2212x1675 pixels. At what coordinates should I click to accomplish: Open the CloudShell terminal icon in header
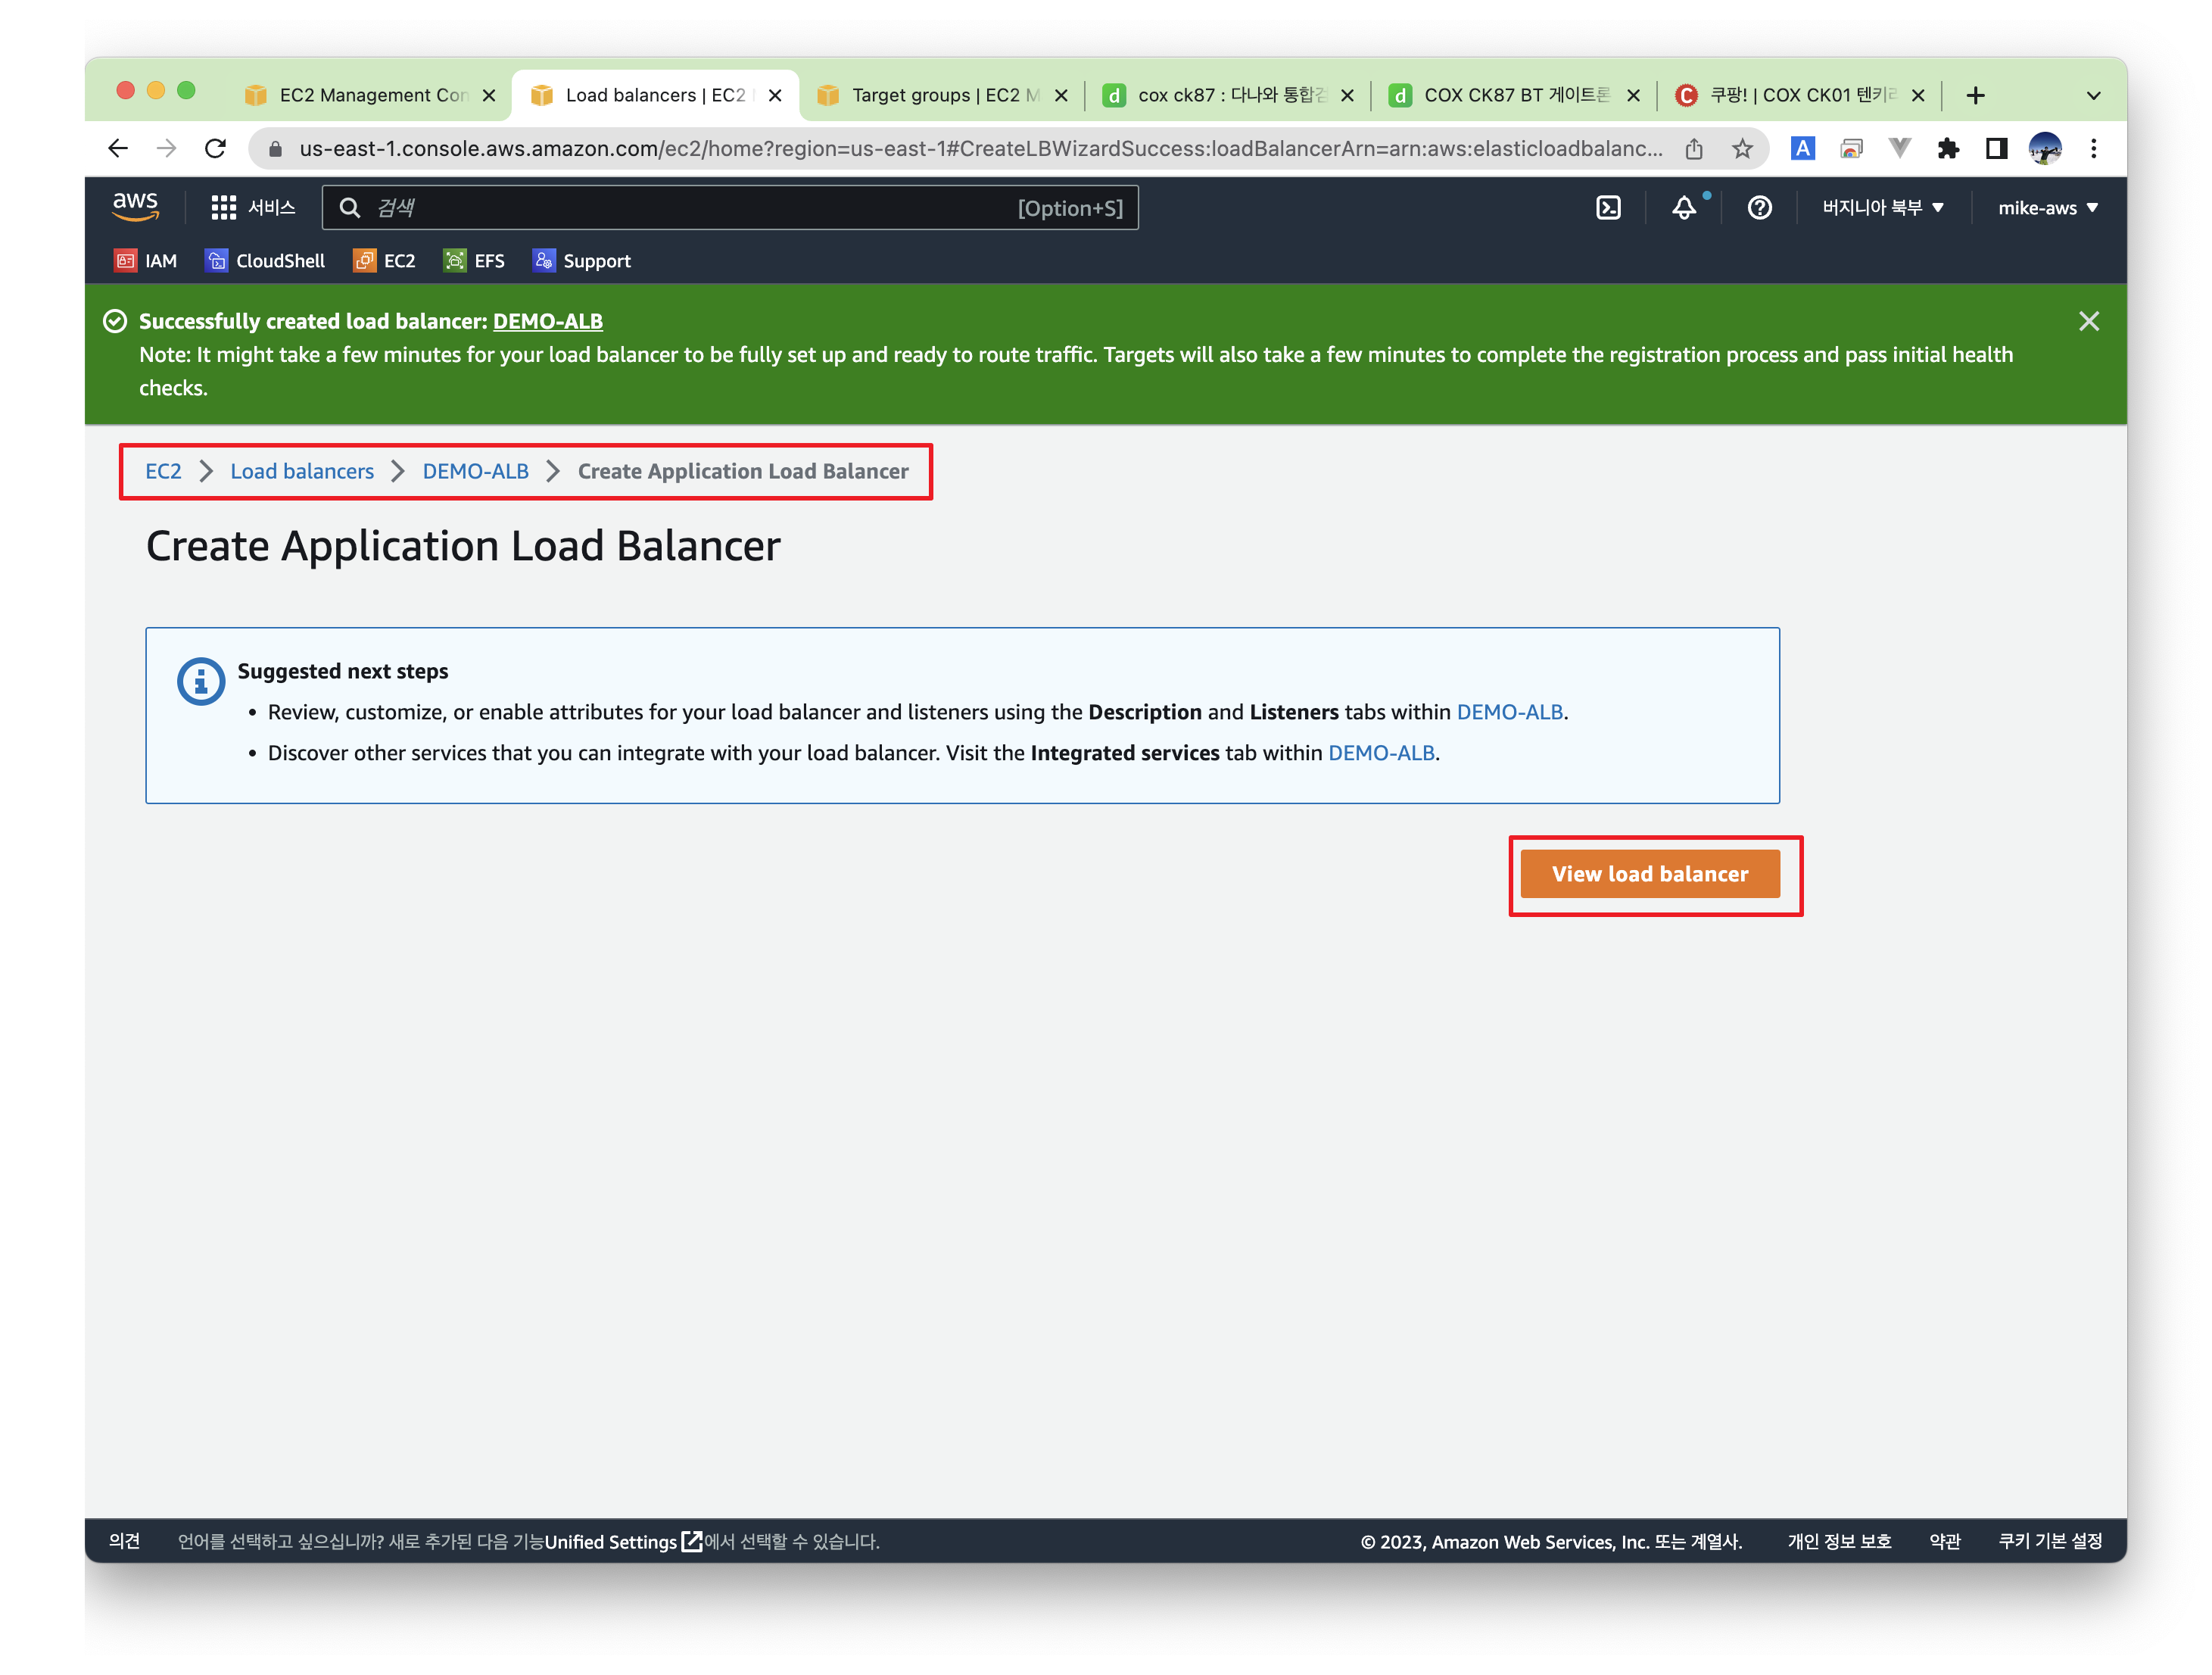coord(1607,208)
